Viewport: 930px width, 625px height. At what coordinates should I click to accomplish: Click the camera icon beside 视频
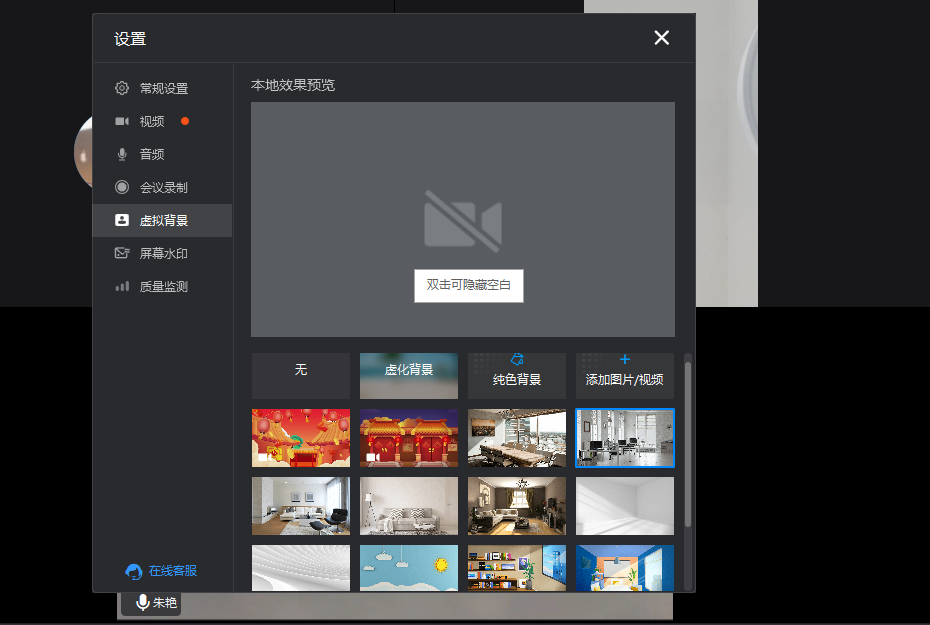(x=122, y=122)
